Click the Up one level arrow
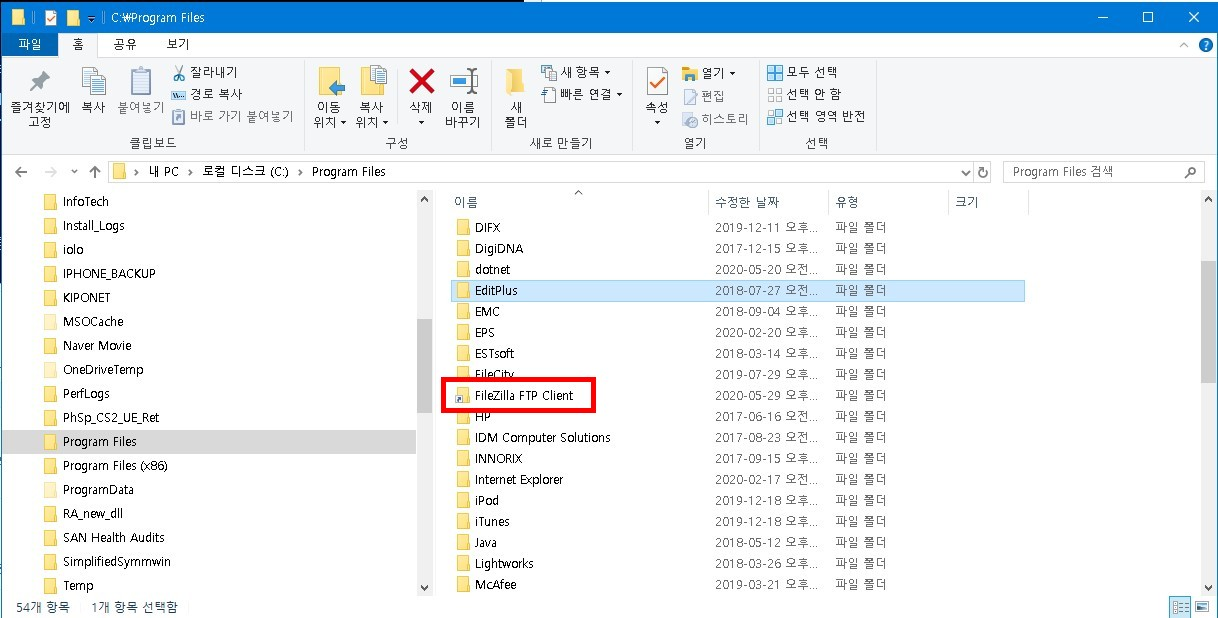This screenshot has width=1218, height=618. (x=95, y=171)
